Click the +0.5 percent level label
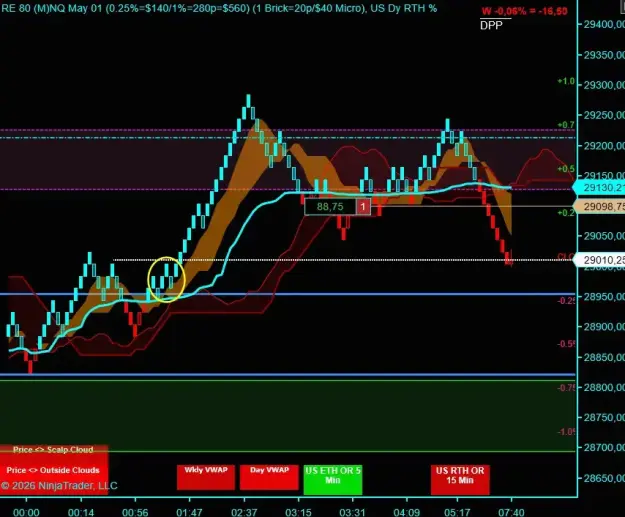 566,169
